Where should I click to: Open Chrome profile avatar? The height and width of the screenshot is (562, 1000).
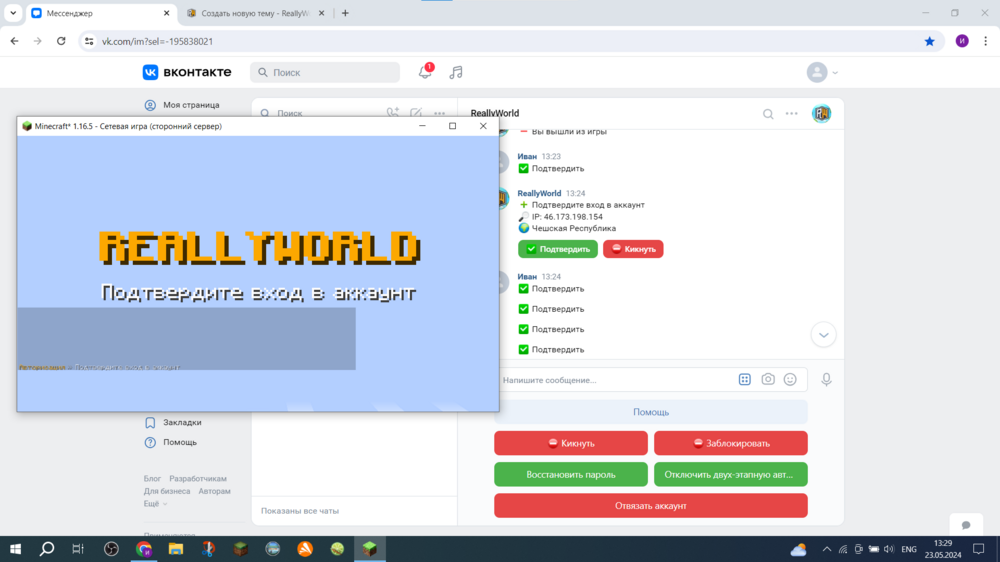962,41
